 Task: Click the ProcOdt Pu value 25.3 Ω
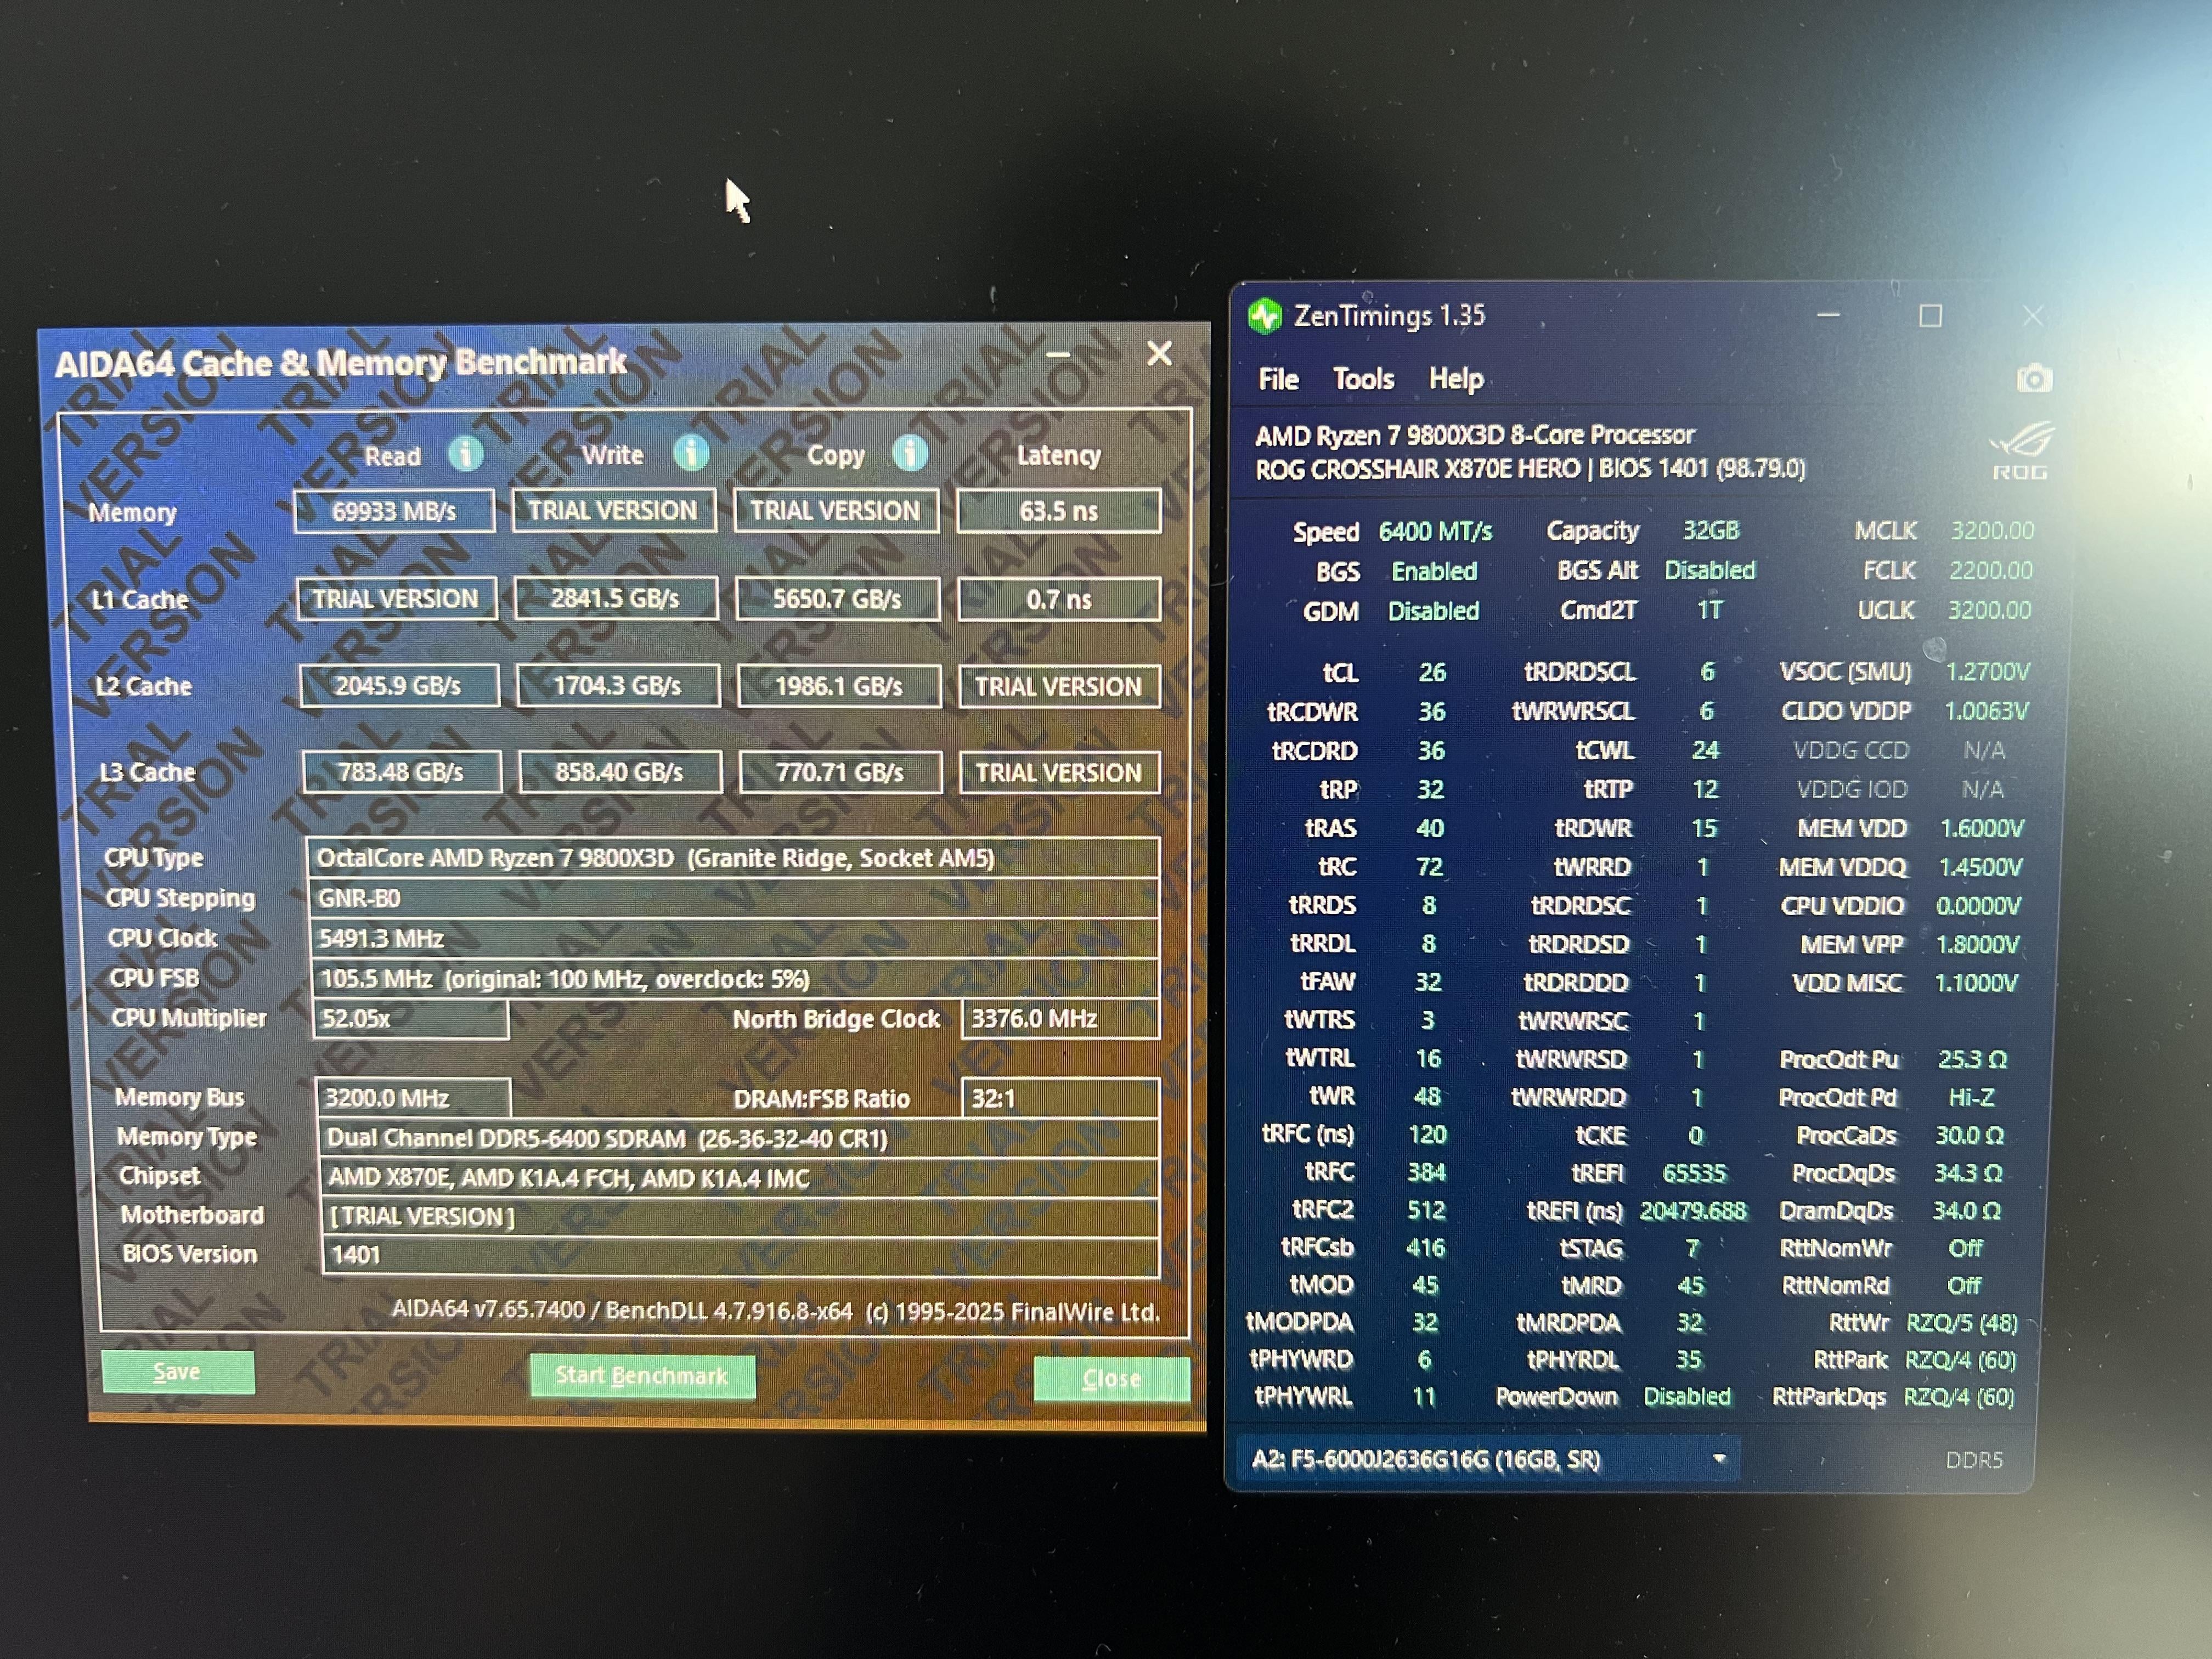(1971, 1059)
